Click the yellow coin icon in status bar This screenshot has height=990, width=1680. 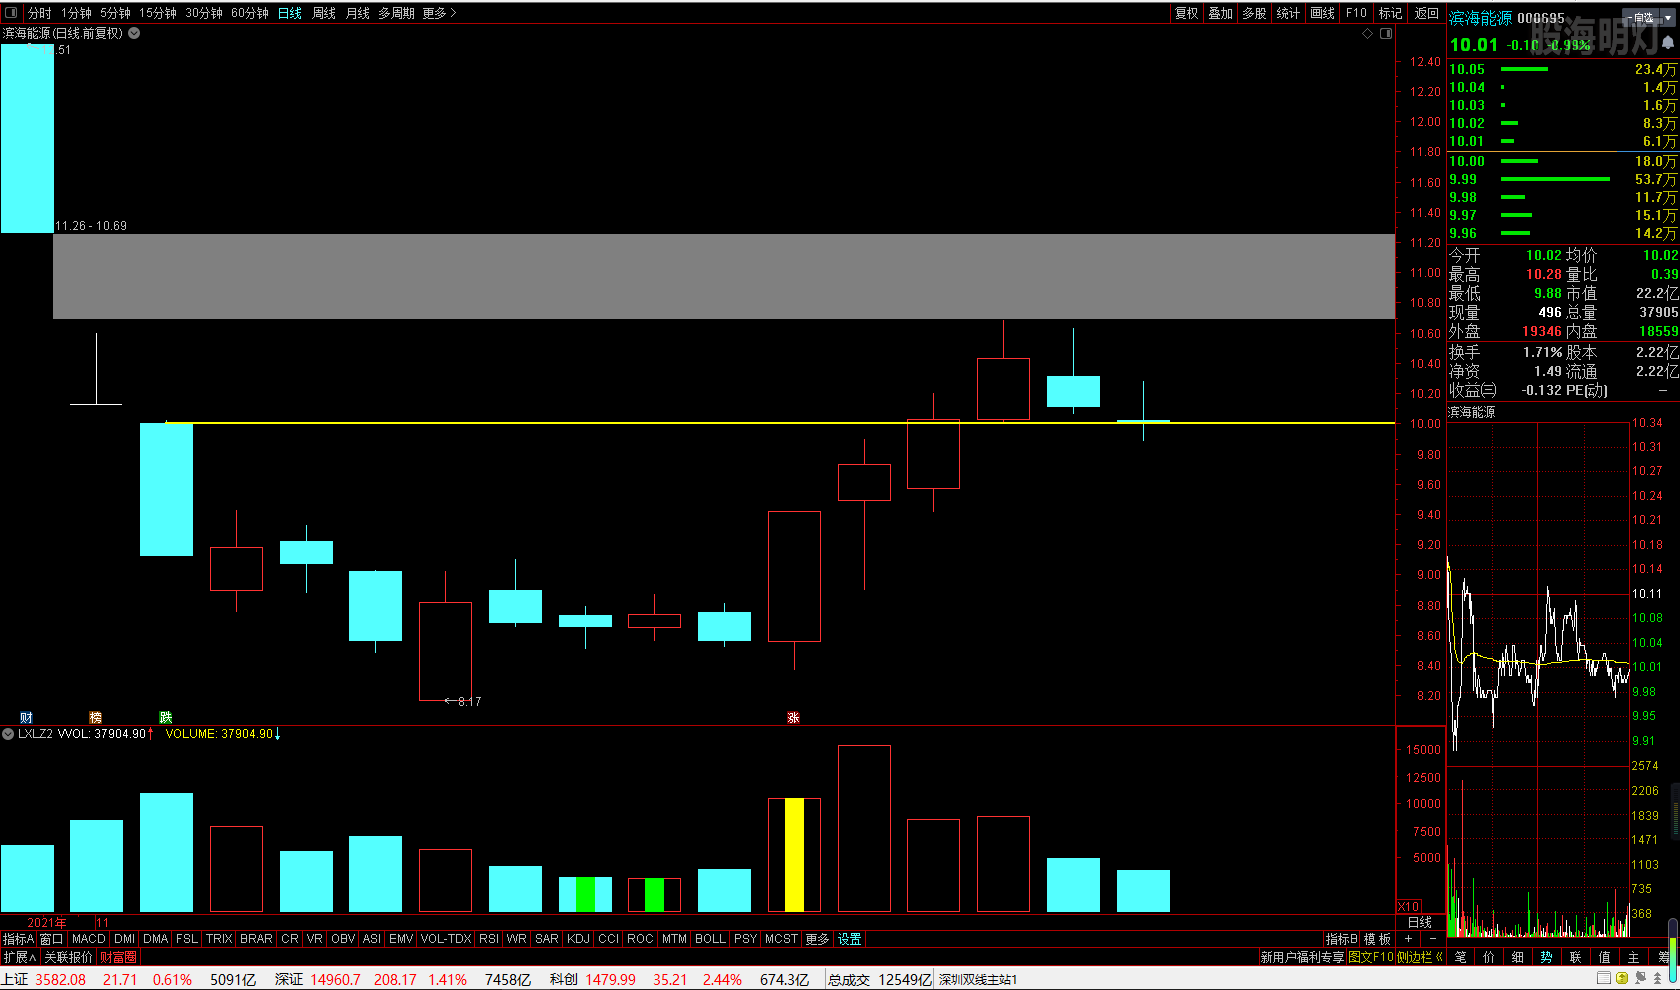(1622, 978)
